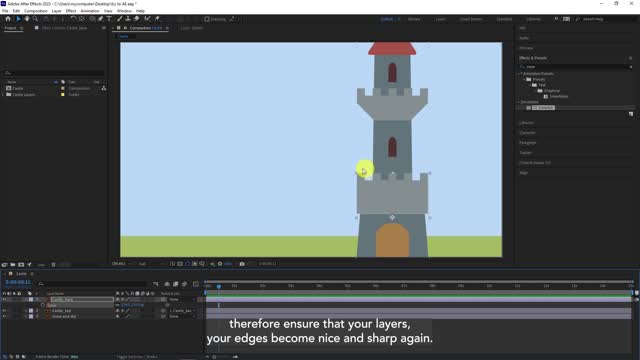Click the Shy layers icon in timeline header
This screenshot has width=640, height=360.
coord(167,284)
